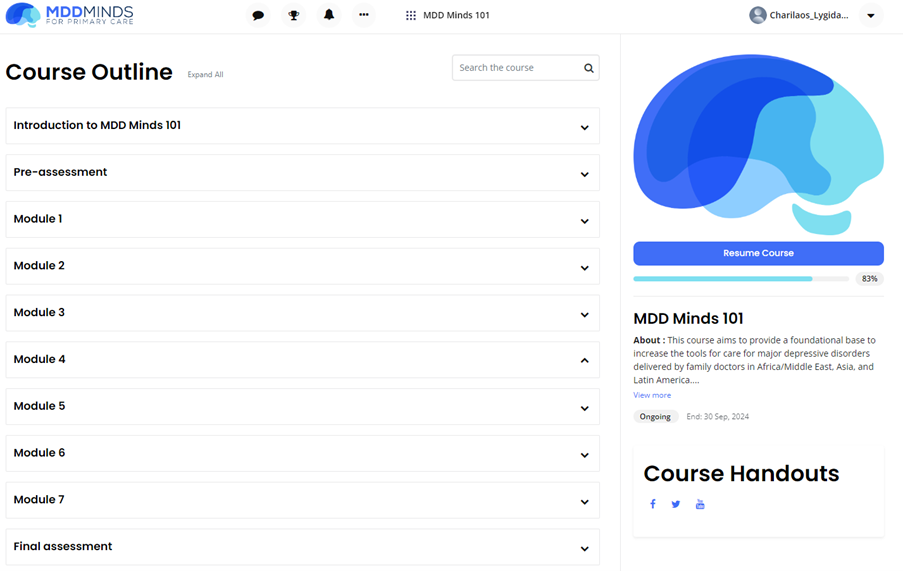Click the Module 3 title text
903x571 pixels.
pos(39,312)
